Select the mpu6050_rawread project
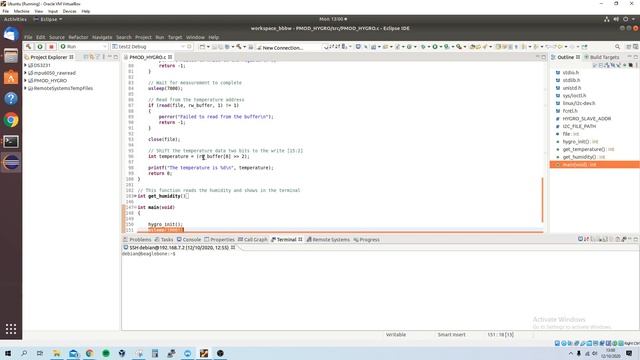The image size is (640, 360). 55,73
